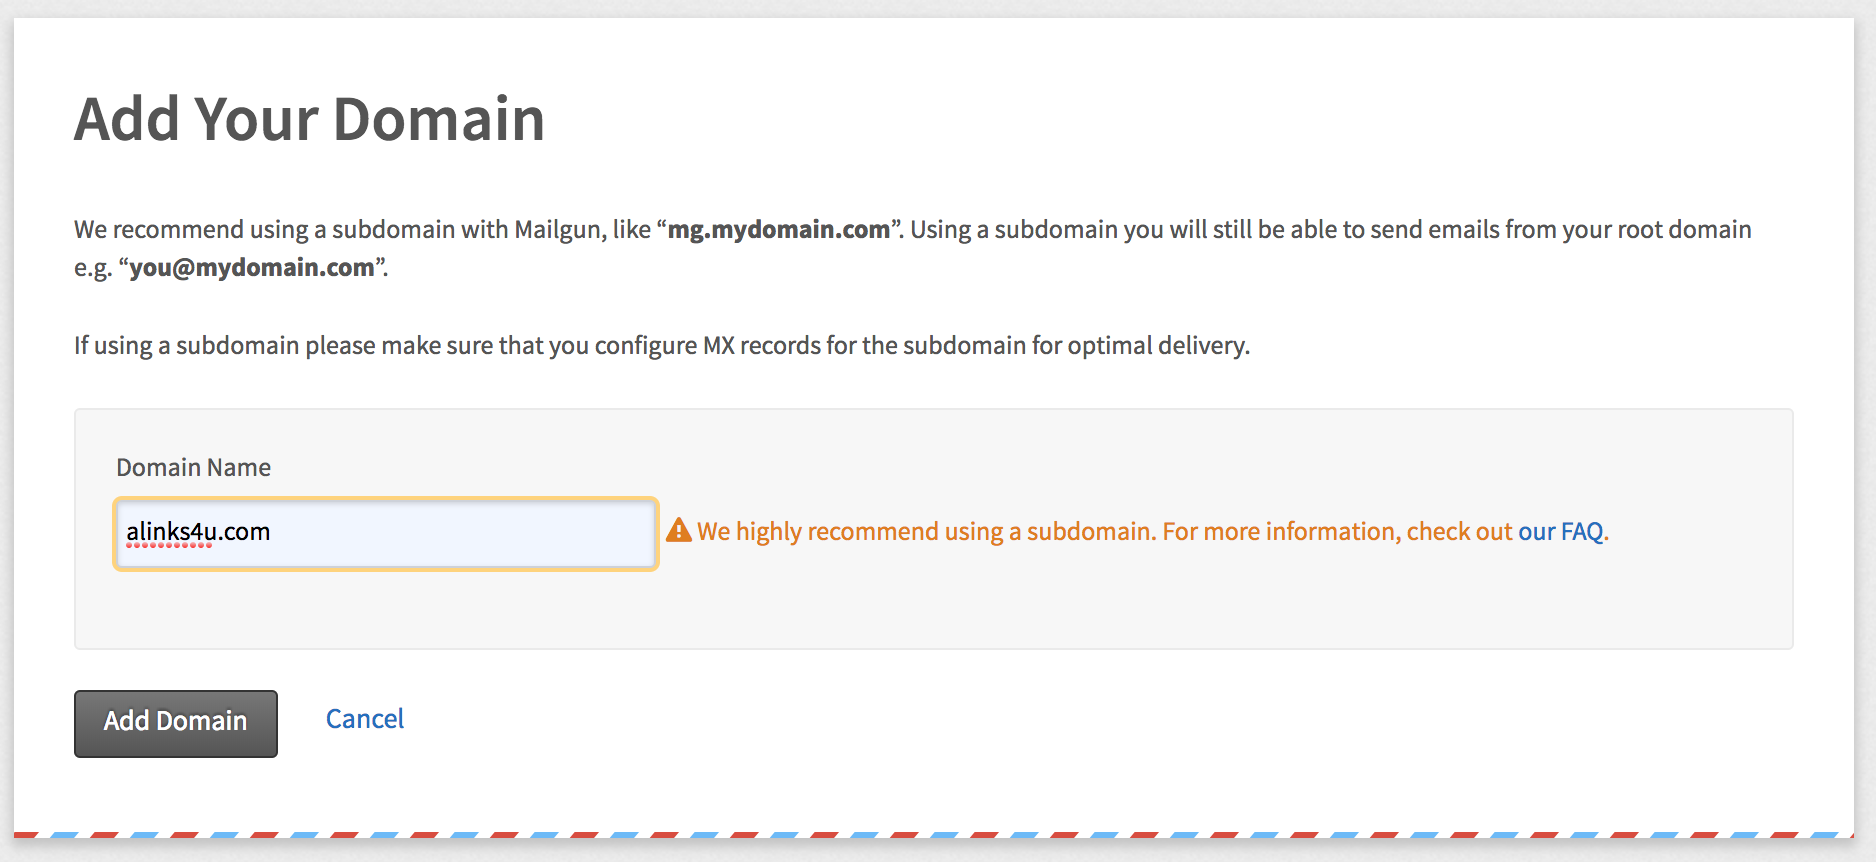1876x862 pixels.
Task: Open the "our FAQ" link
Action: pos(1560,531)
